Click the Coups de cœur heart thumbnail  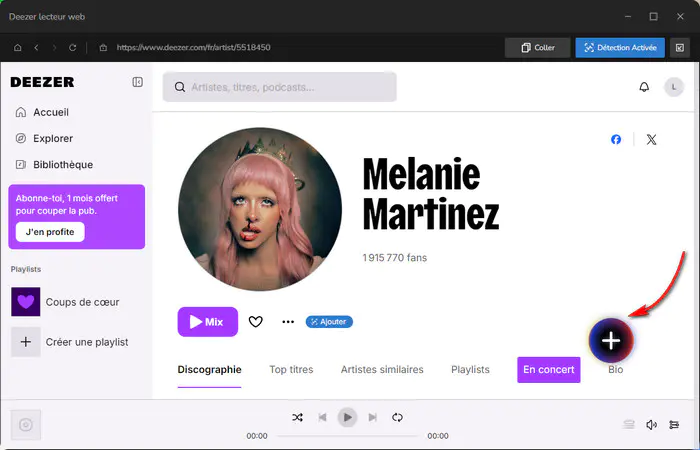tap(25, 302)
